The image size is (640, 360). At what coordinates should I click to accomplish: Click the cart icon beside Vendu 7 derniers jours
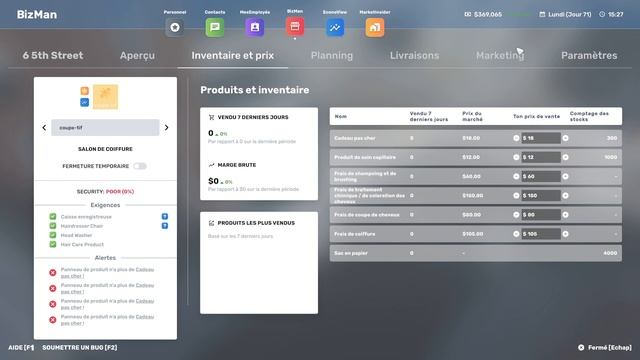211,117
